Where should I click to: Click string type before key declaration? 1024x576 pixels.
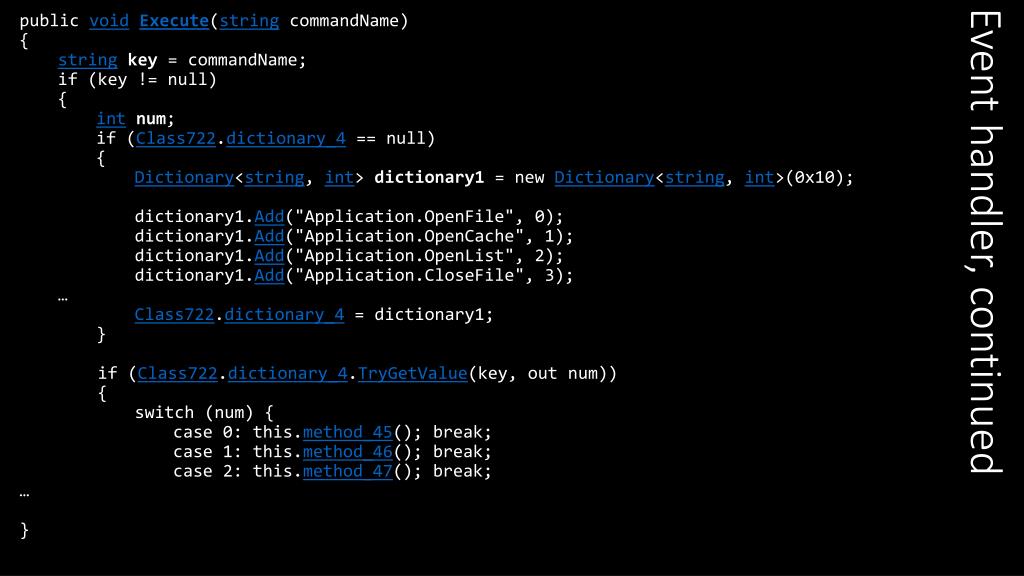pos(88,60)
